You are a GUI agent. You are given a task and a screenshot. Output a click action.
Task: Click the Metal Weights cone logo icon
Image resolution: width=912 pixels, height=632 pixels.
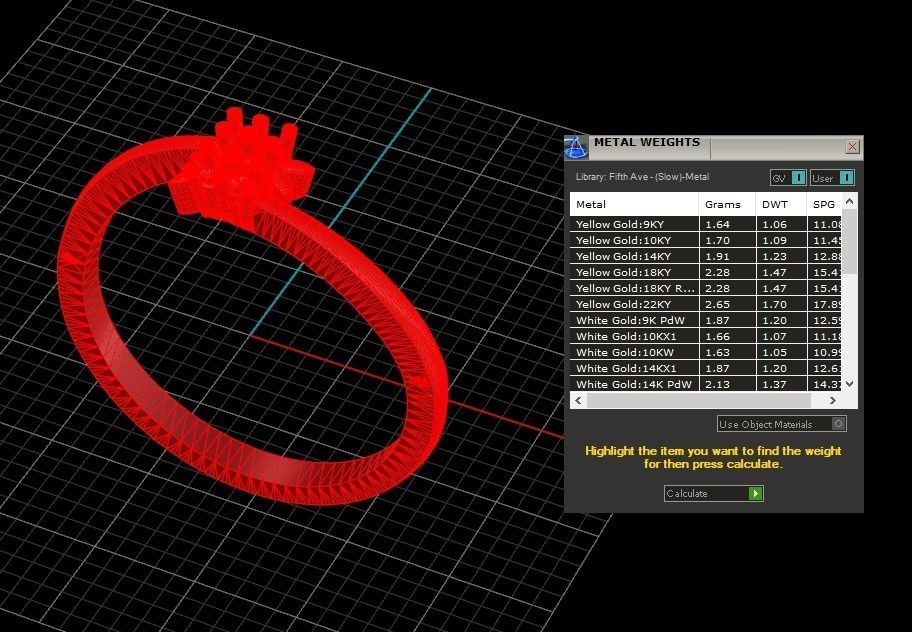tap(576, 148)
